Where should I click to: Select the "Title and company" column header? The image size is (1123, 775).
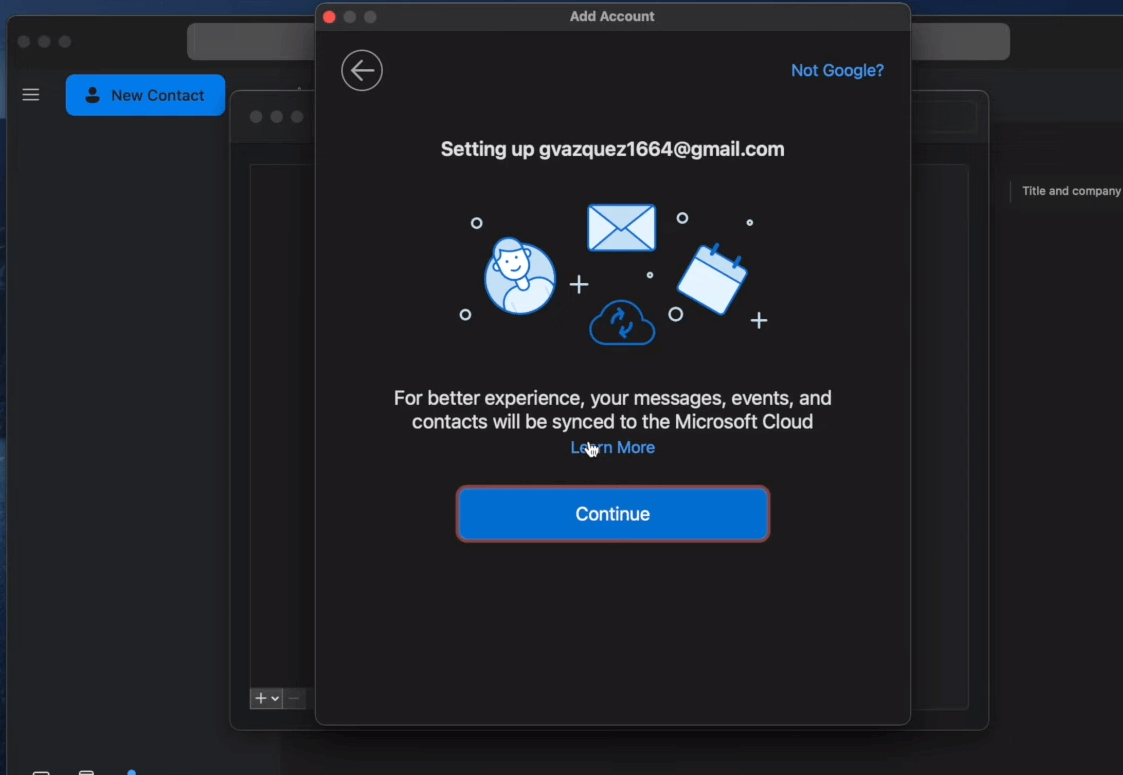(1070, 191)
